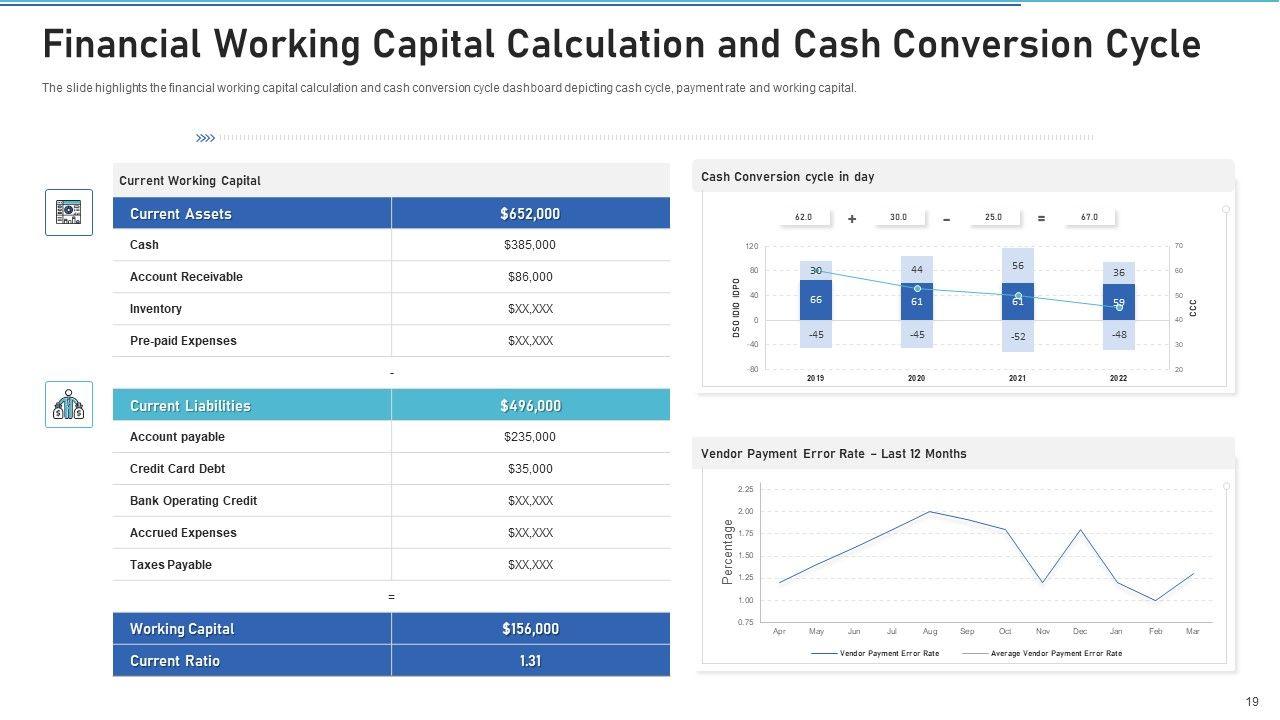Click the $235,000 payable value
The height and width of the screenshot is (720, 1280).
coord(530,437)
